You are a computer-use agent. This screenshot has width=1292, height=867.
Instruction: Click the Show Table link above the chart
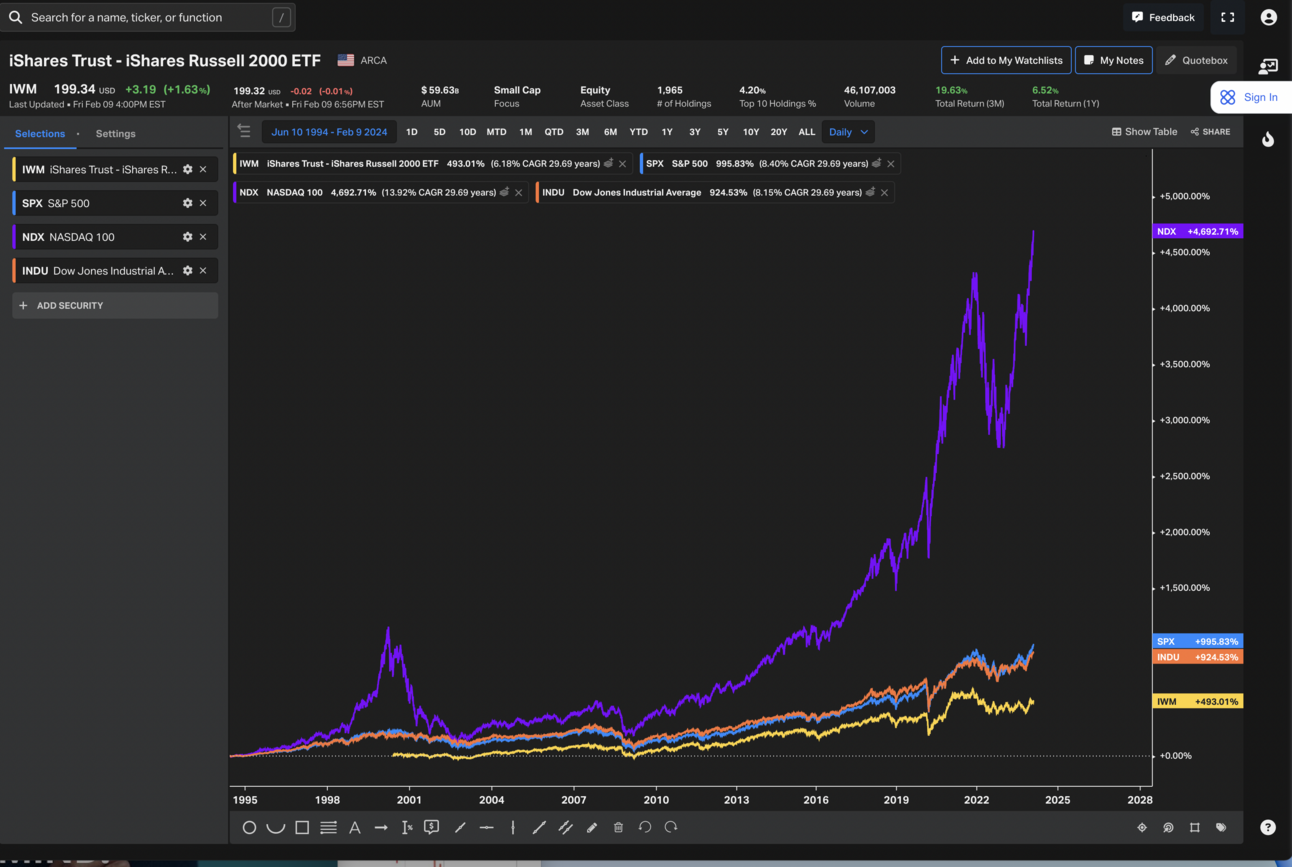click(1144, 131)
